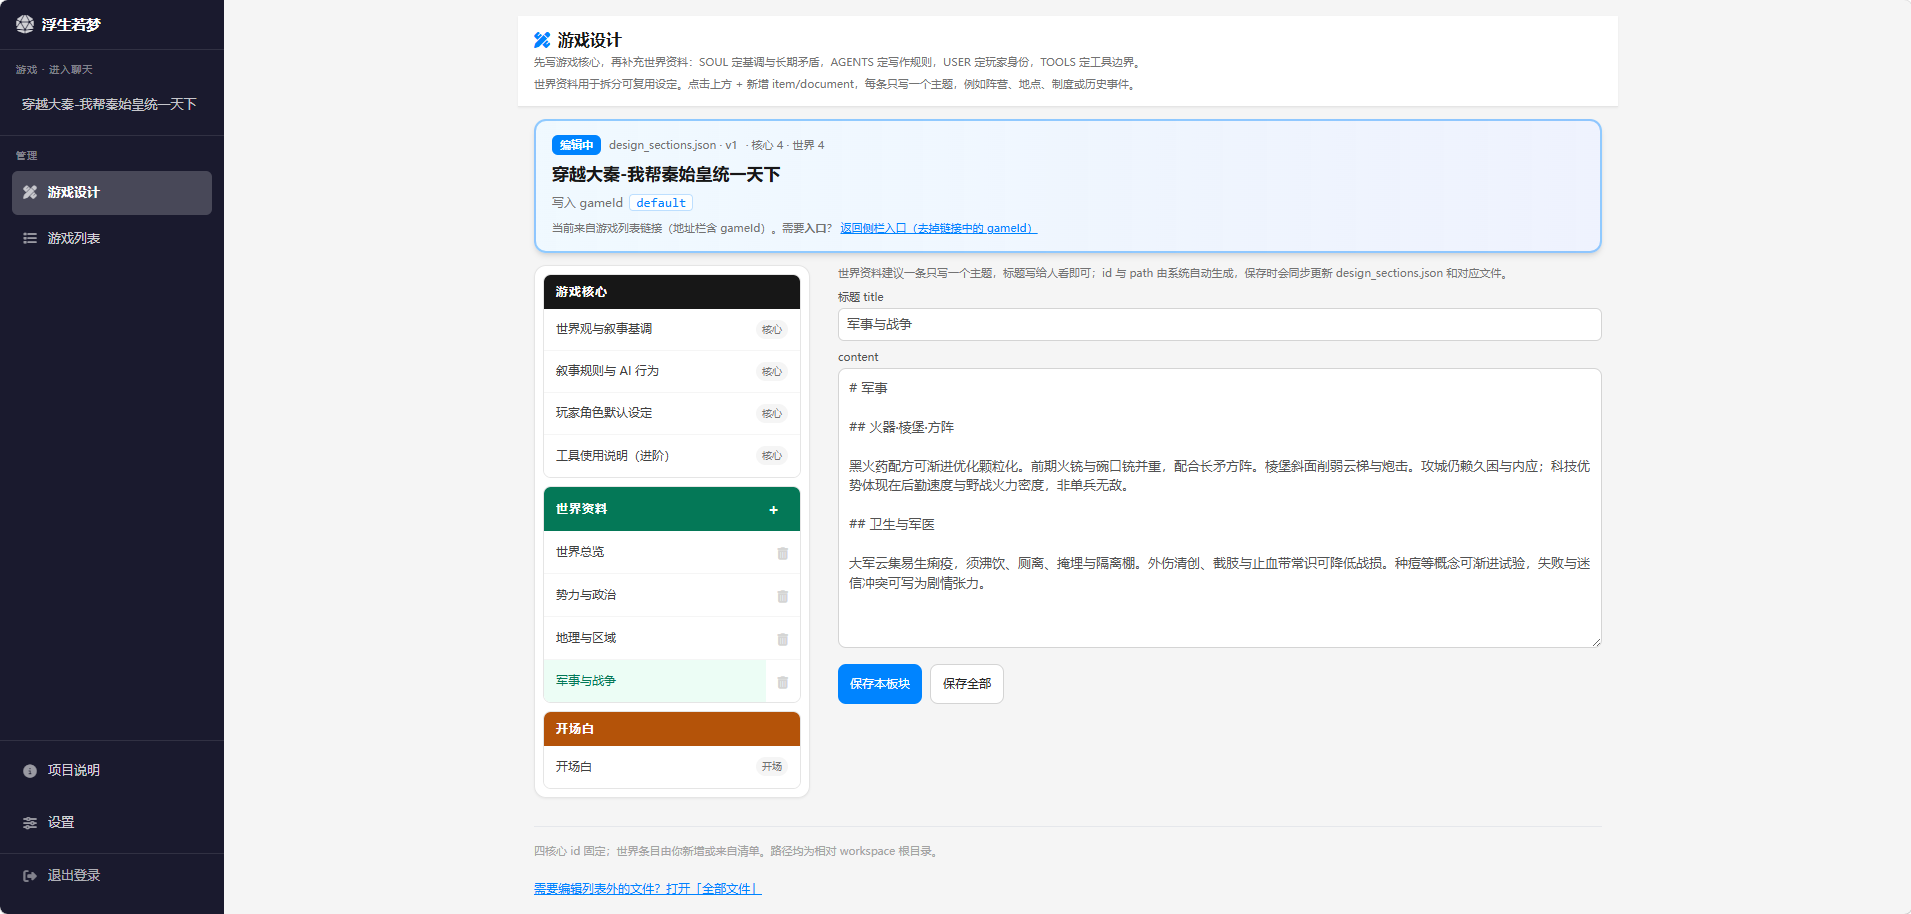Click the trash icon for 军事与战争

783,682
